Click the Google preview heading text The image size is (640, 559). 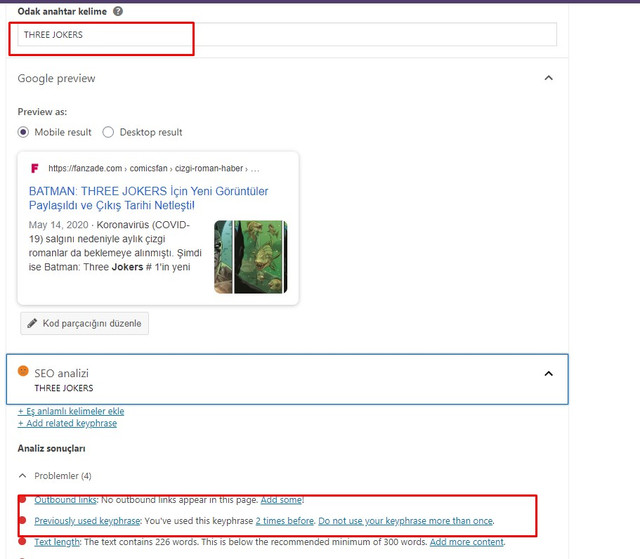[56, 78]
